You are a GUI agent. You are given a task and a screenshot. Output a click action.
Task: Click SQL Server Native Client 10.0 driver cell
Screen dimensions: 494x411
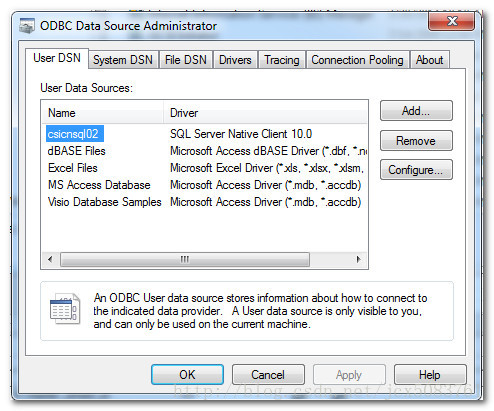(x=241, y=134)
